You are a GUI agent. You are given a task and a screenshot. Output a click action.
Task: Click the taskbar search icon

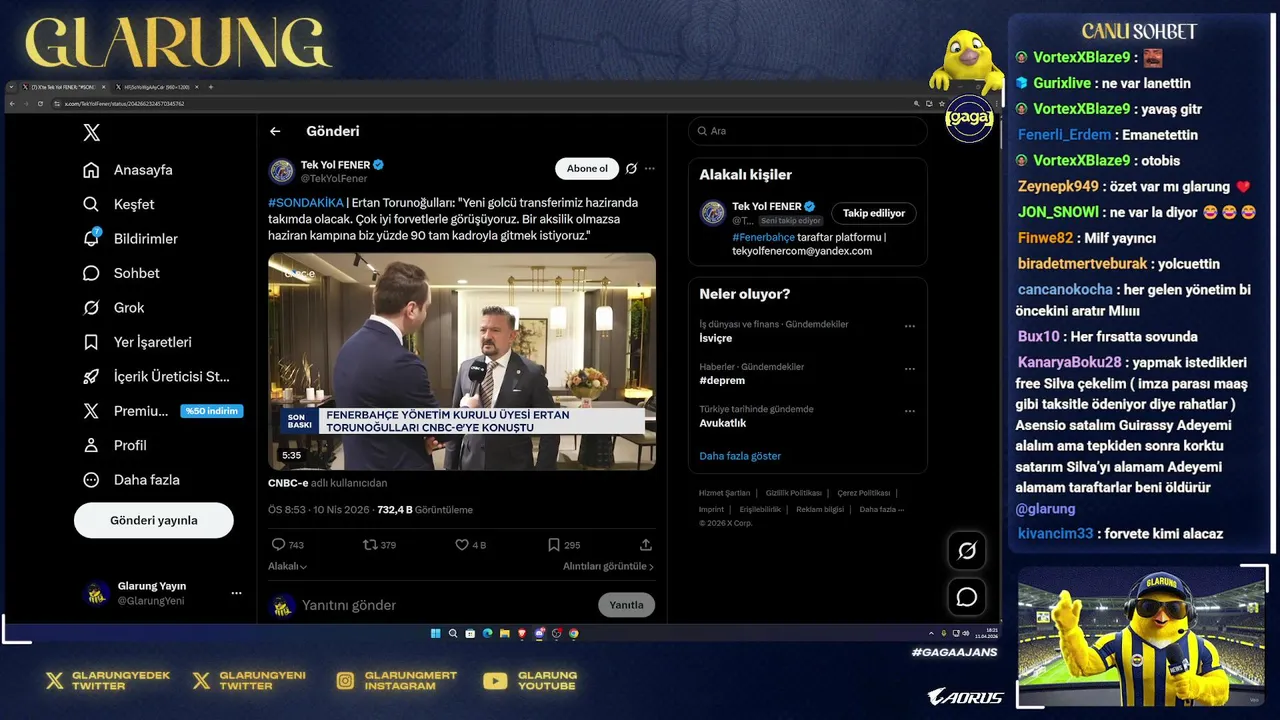point(453,633)
